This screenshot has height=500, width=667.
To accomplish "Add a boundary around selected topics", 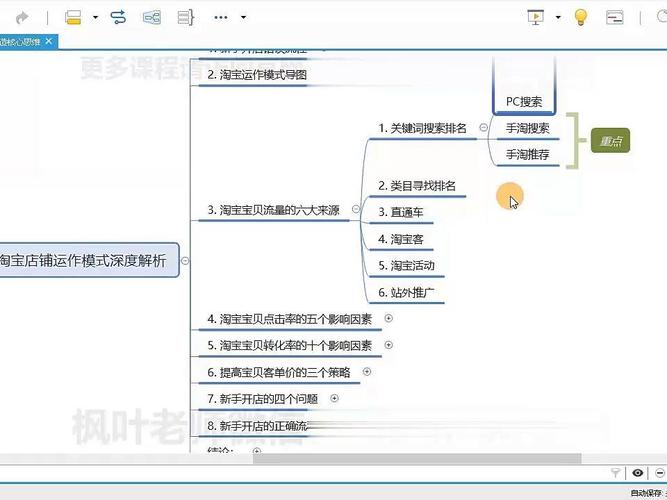I will [x=152, y=17].
